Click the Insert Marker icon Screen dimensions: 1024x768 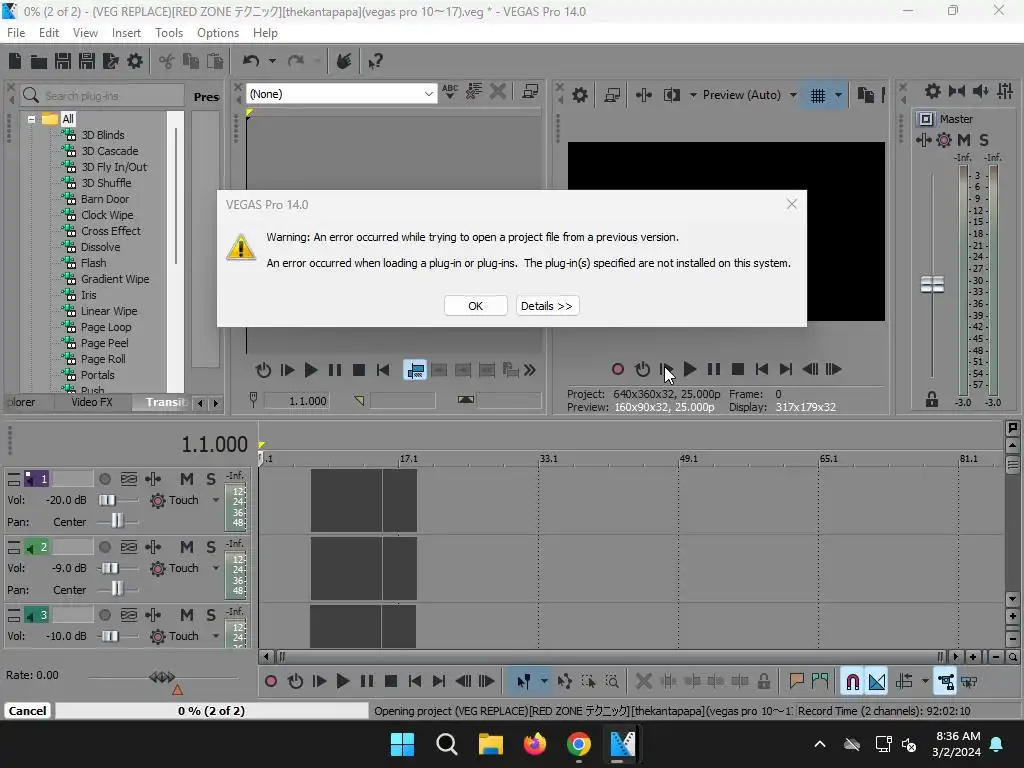pyautogui.click(x=796, y=682)
